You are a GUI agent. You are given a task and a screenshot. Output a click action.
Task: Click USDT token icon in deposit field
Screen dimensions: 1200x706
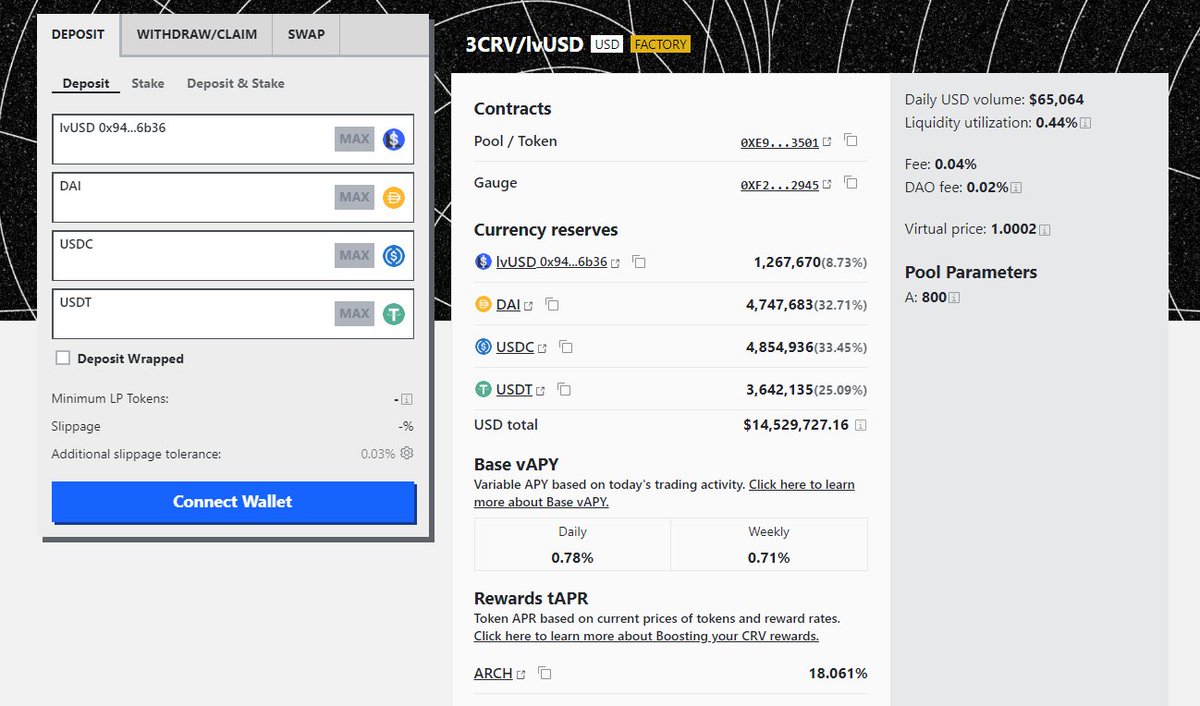394,314
